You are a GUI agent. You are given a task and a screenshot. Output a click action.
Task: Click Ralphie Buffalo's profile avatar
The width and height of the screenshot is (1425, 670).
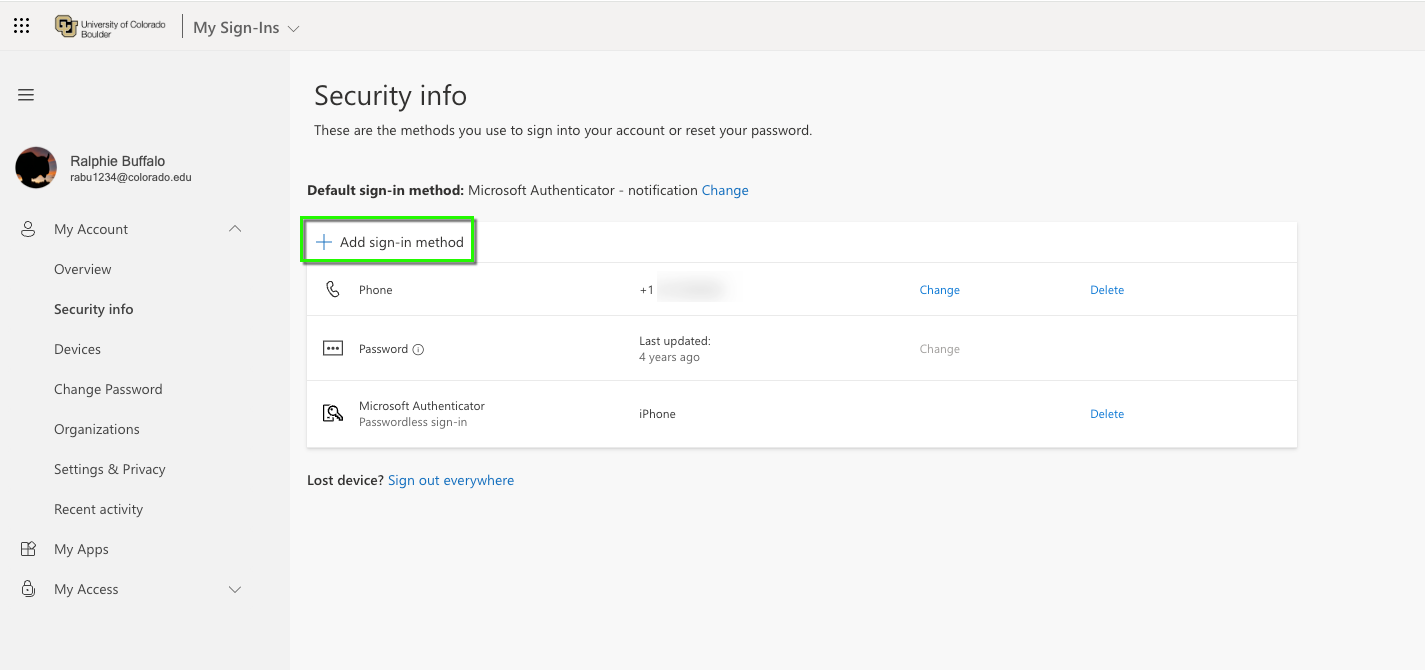[36, 168]
